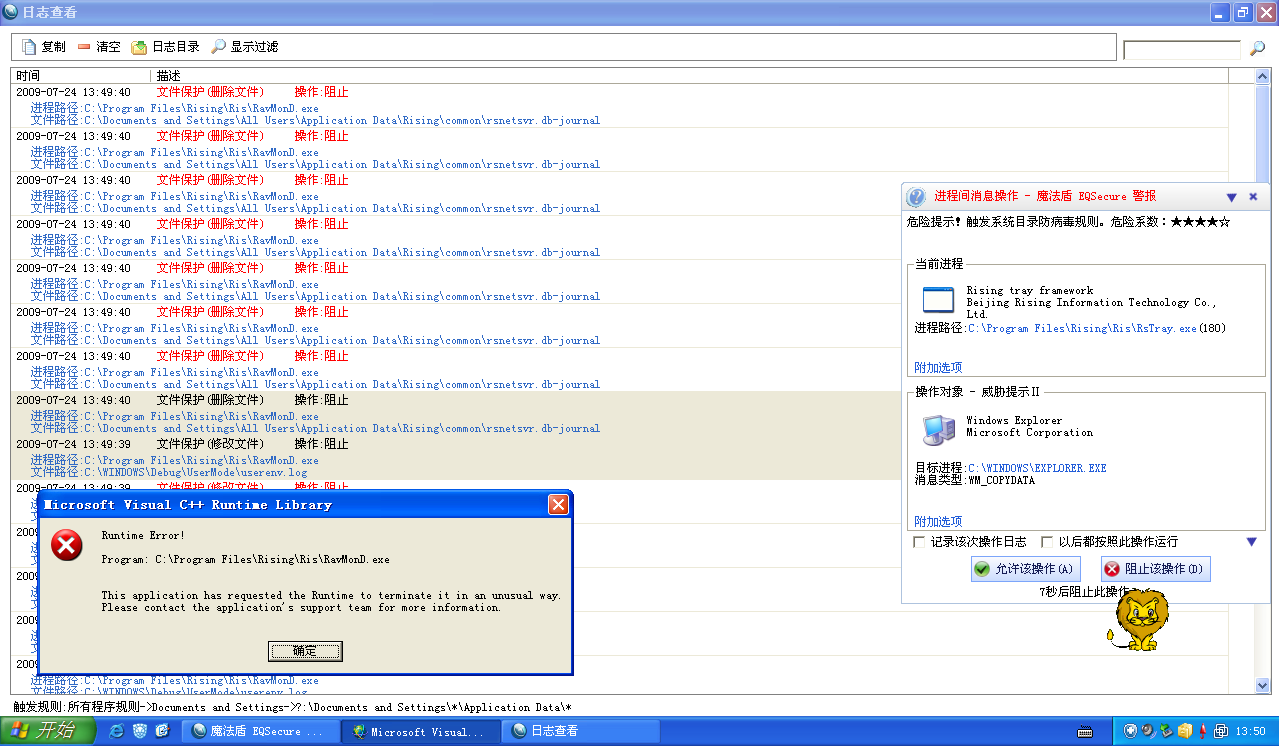
Task: Click the C:\WINDOWS\EXPLORER.EXE target link
Action: point(1037,468)
